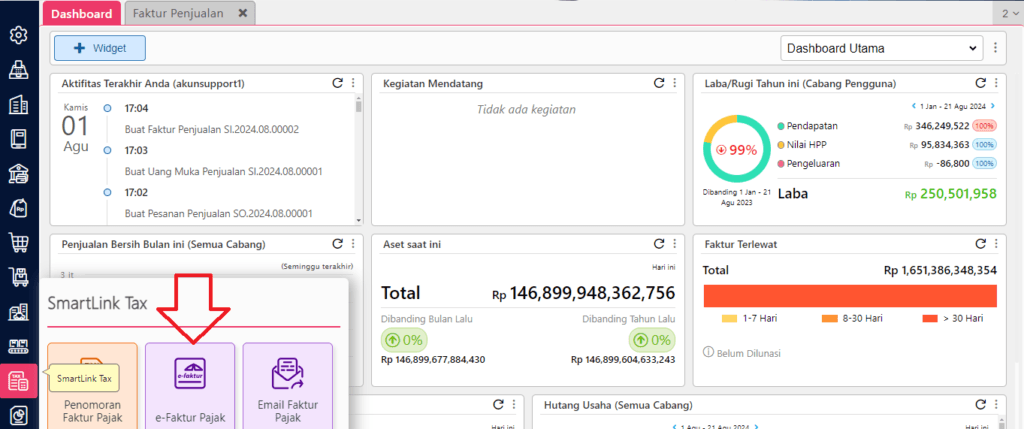Open the three-dot menu beside Dashboard Utama
The width and height of the screenshot is (1024, 429).
coord(996,48)
